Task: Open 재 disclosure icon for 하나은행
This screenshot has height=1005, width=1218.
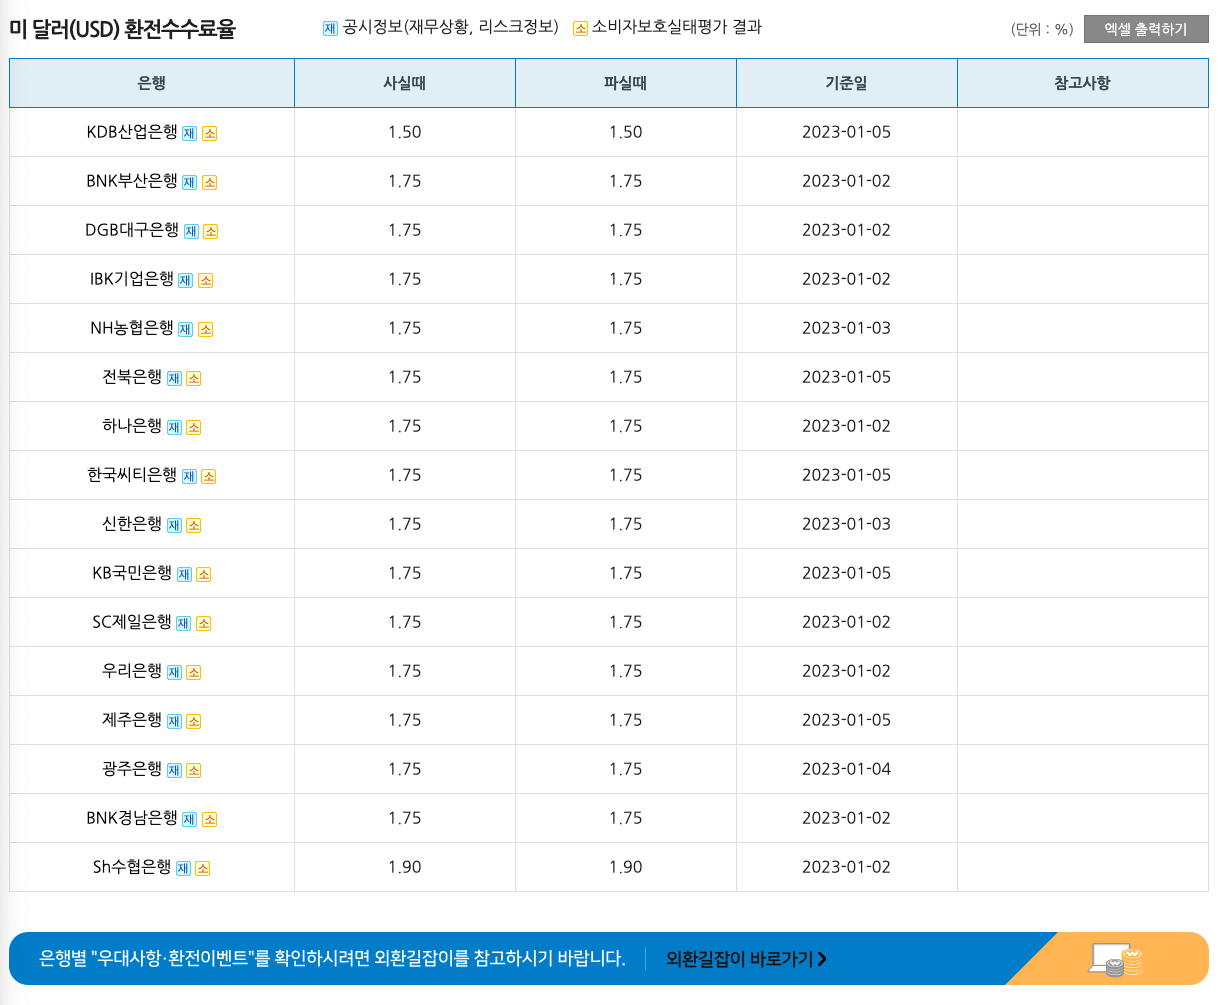Action: tap(174, 427)
